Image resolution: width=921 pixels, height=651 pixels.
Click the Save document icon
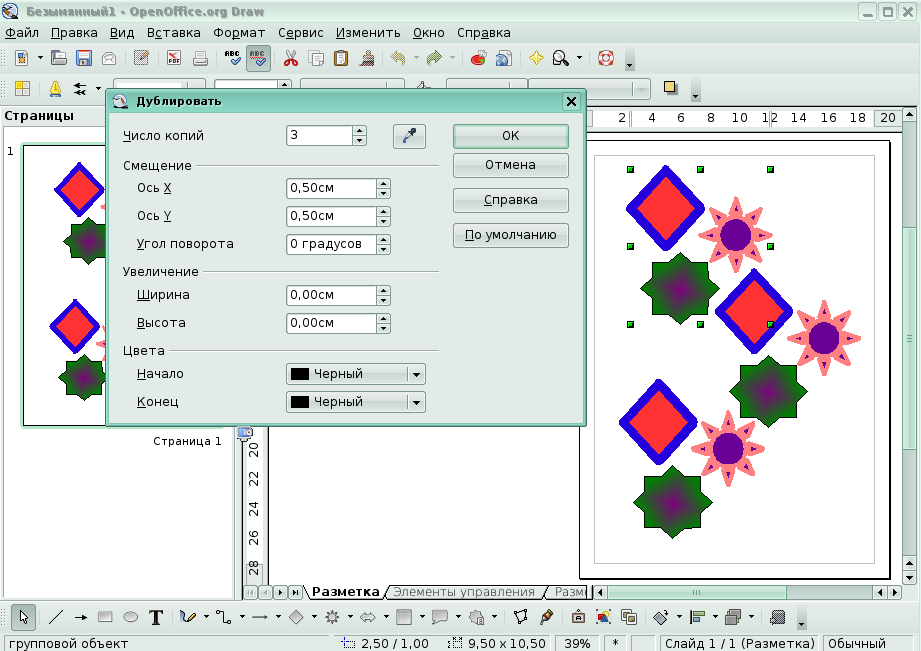[x=84, y=58]
